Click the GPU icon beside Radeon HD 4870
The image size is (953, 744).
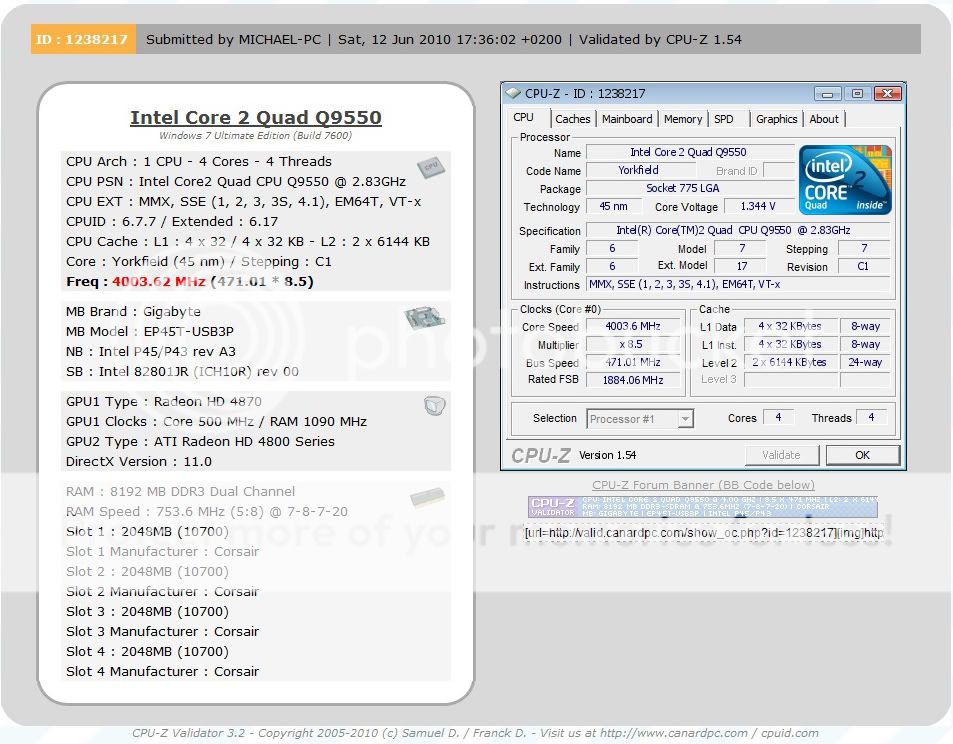coord(433,406)
